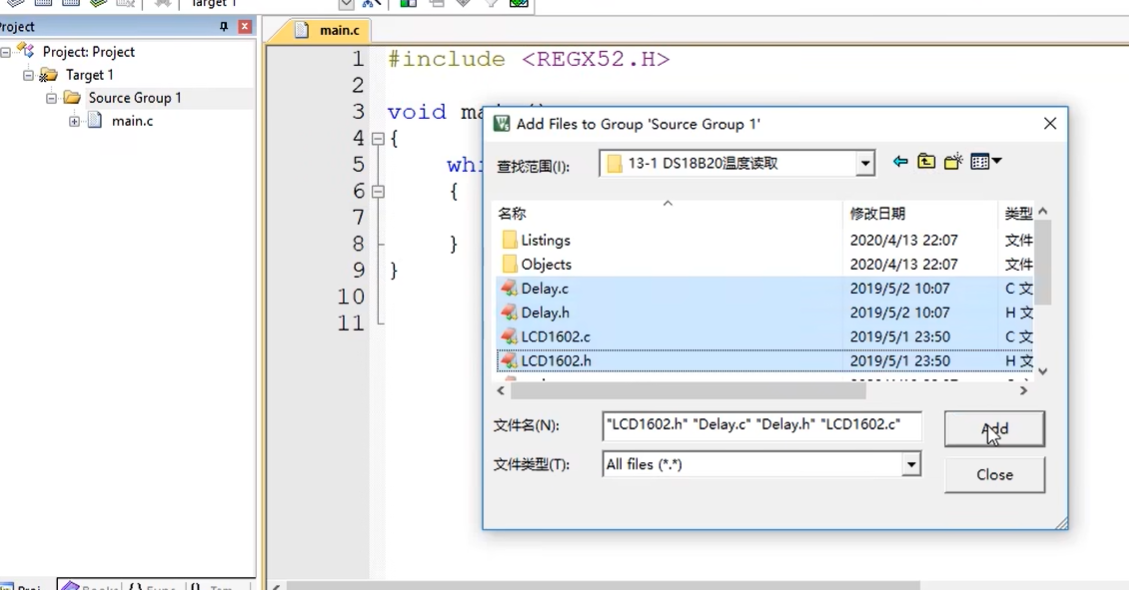Viewport: 1129px width, 590px height.
Task: Click Listings date 2020/4/13 22:07
Action: pyautogui.click(x=904, y=240)
